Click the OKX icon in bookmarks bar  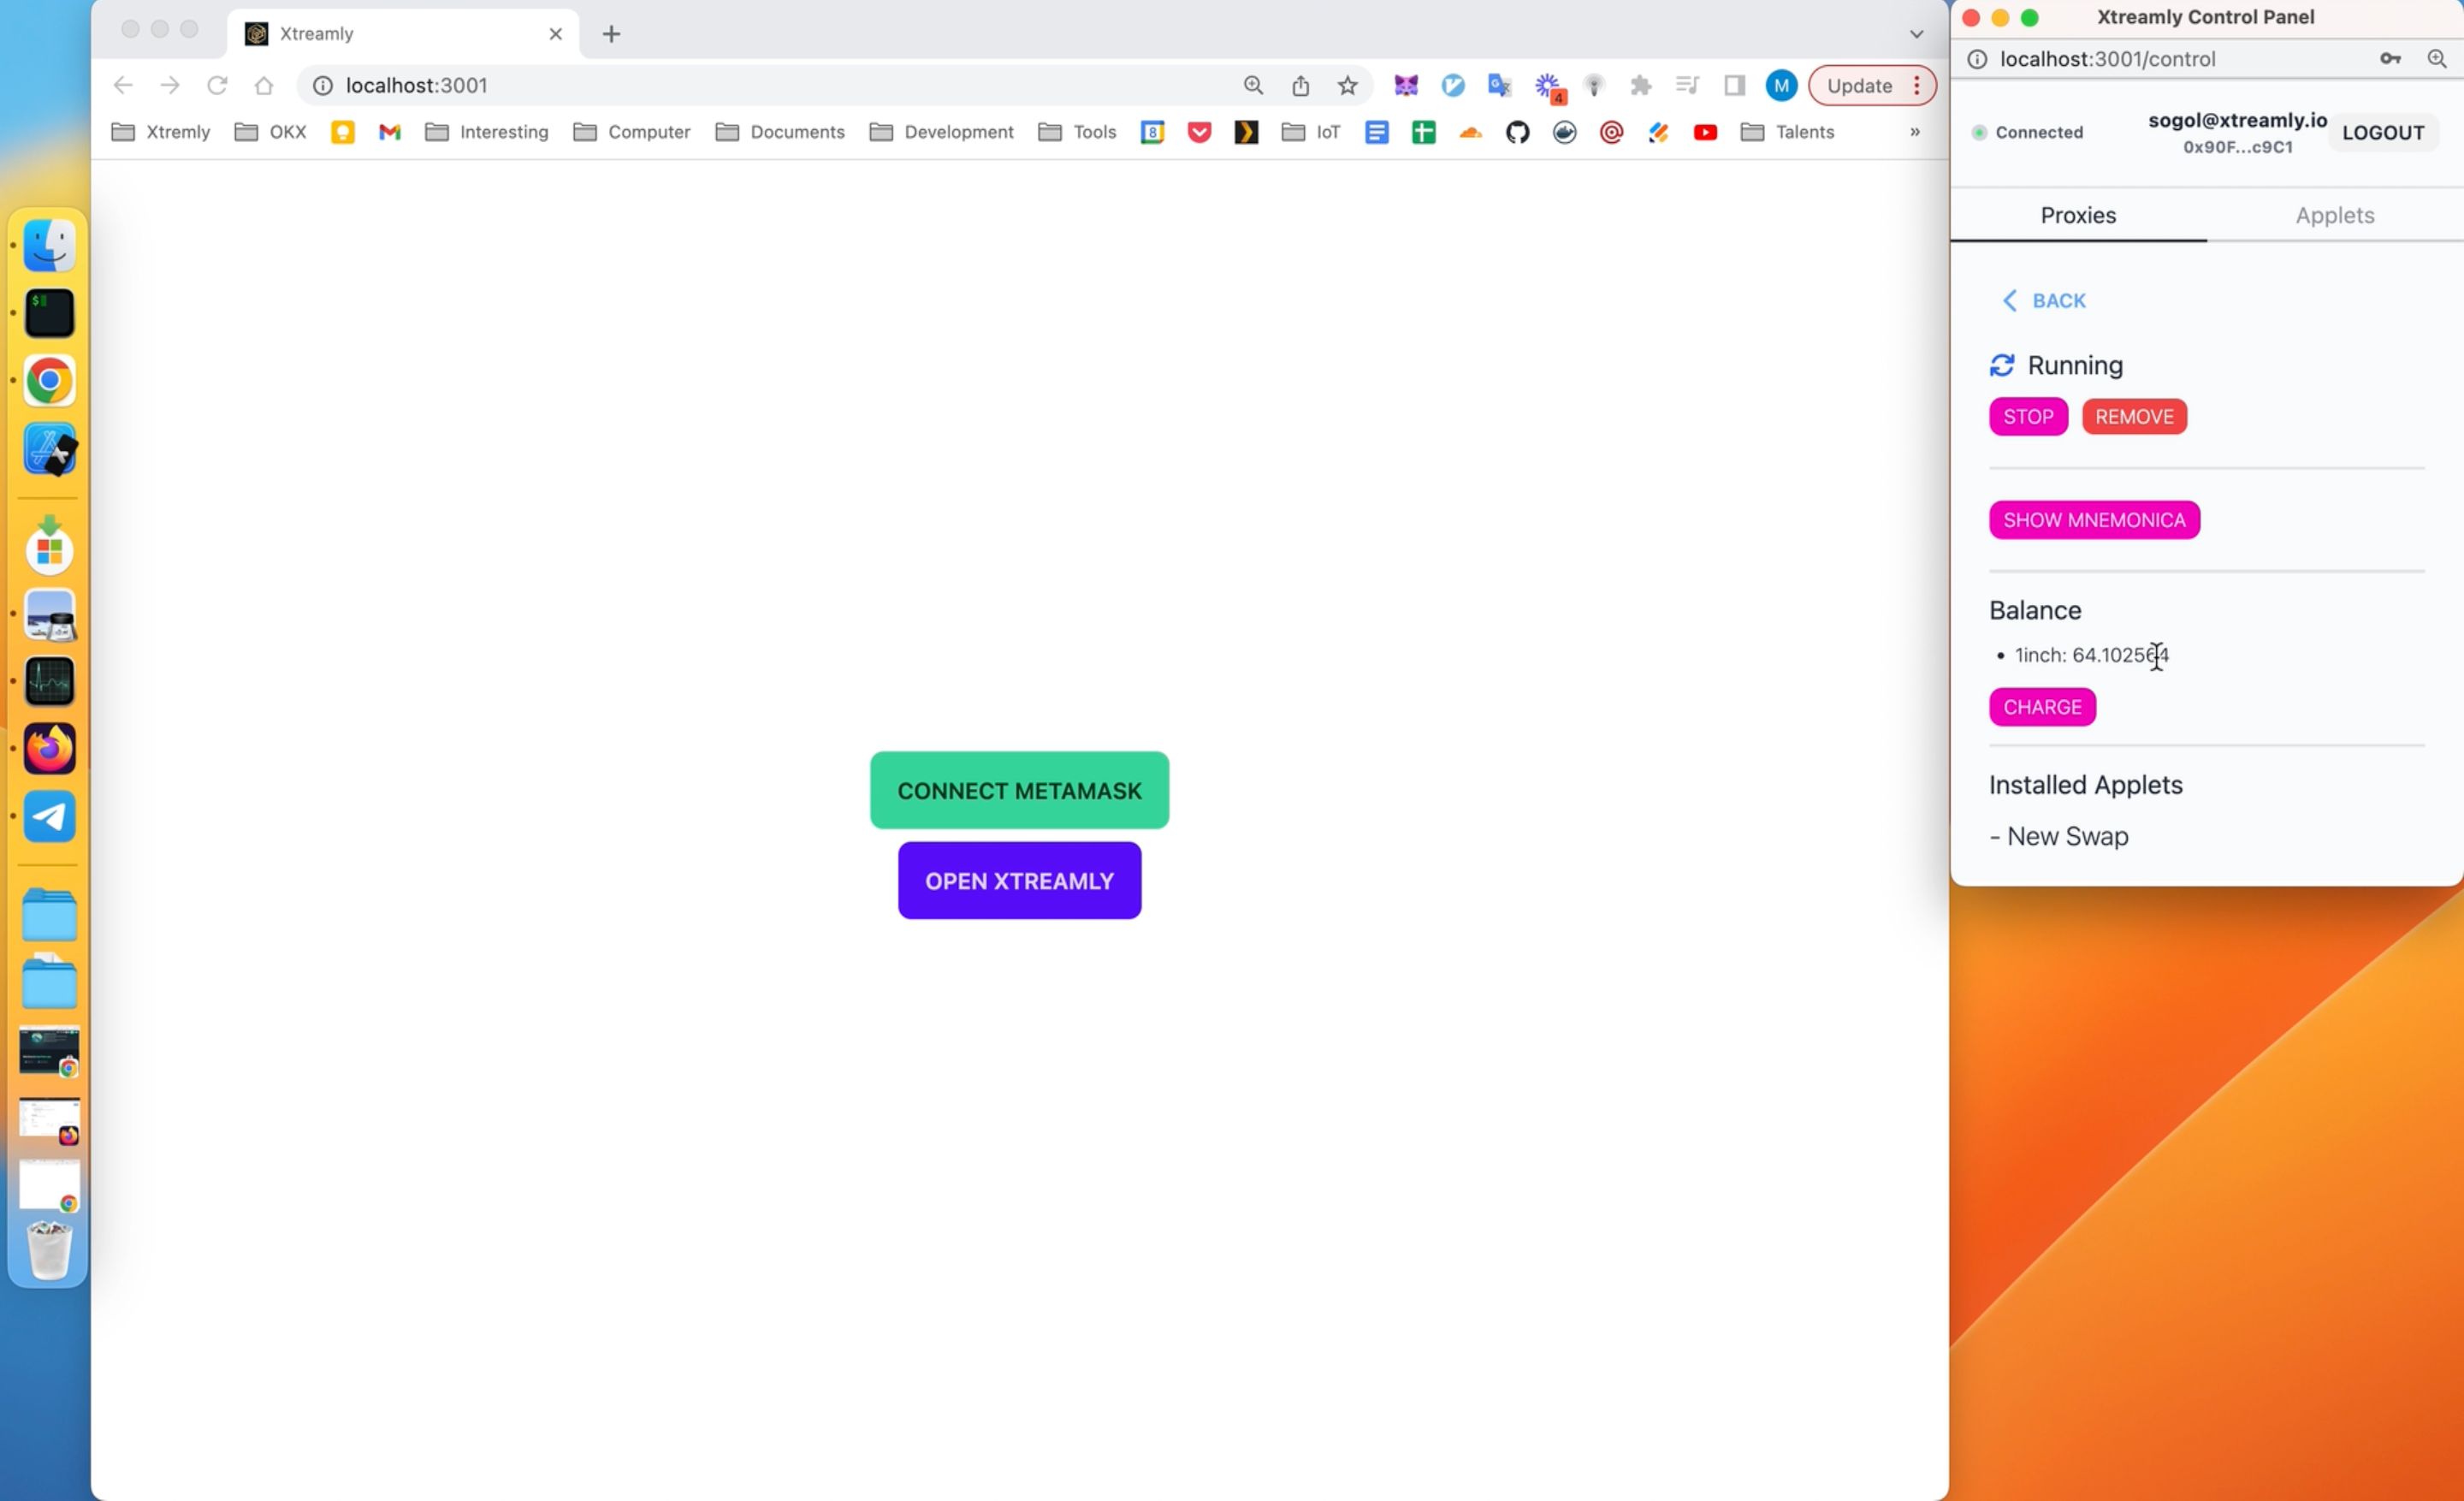tap(285, 130)
